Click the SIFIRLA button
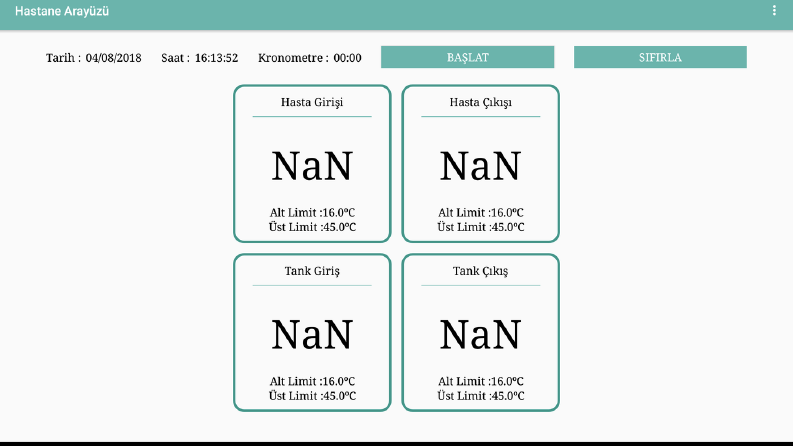Screen dimensions: 793x446 (x=660, y=57)
